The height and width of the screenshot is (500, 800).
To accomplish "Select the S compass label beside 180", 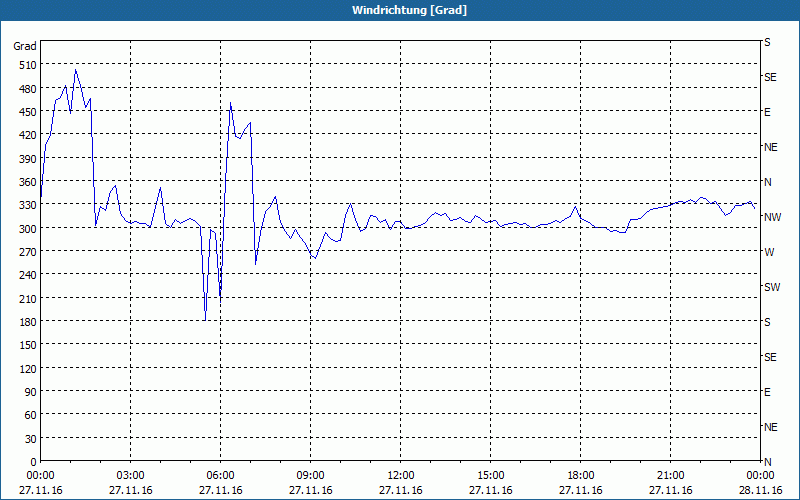I will 767,322.
